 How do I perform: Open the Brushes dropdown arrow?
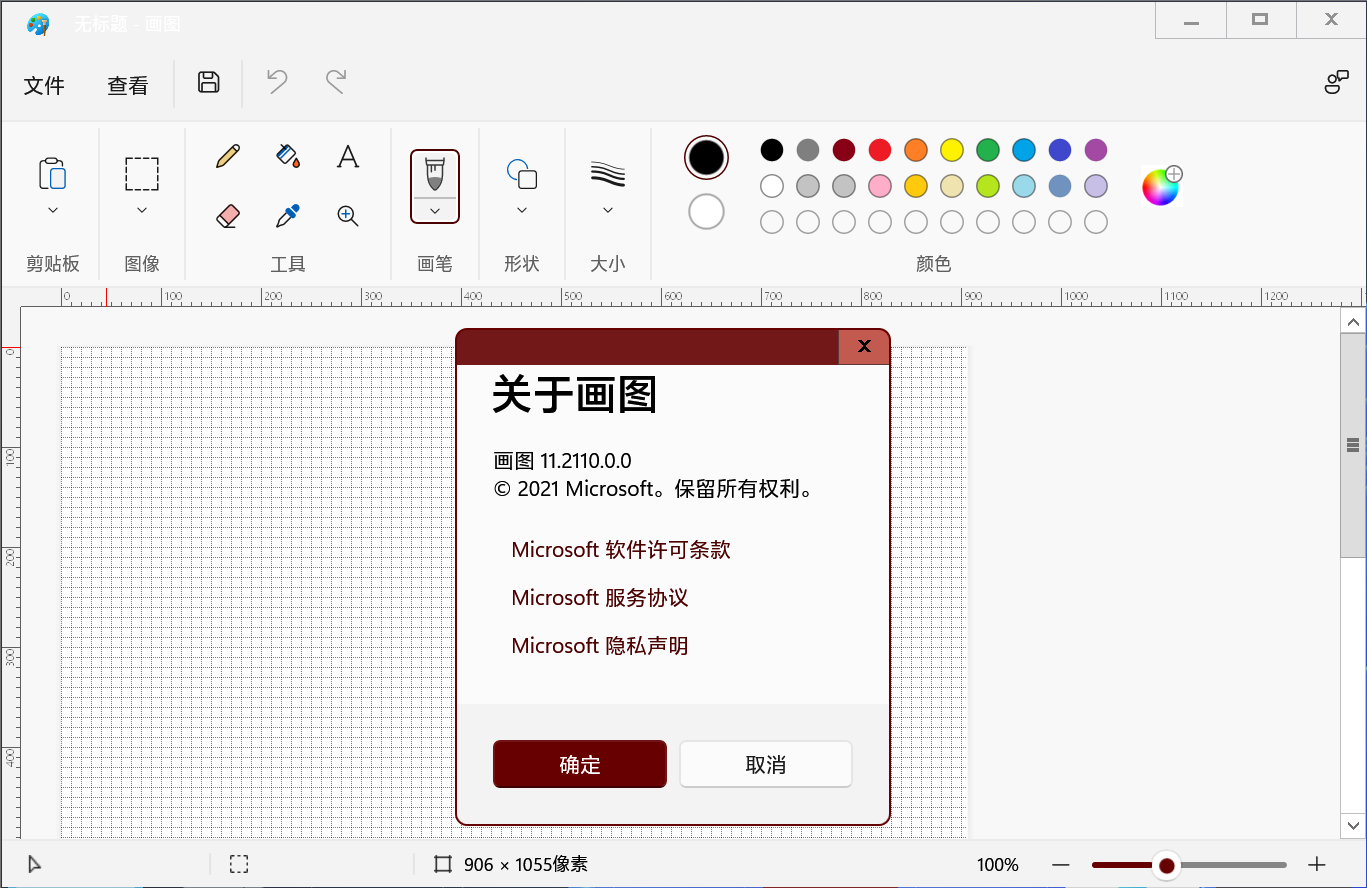pyautogui.click(x=435, y=211)
